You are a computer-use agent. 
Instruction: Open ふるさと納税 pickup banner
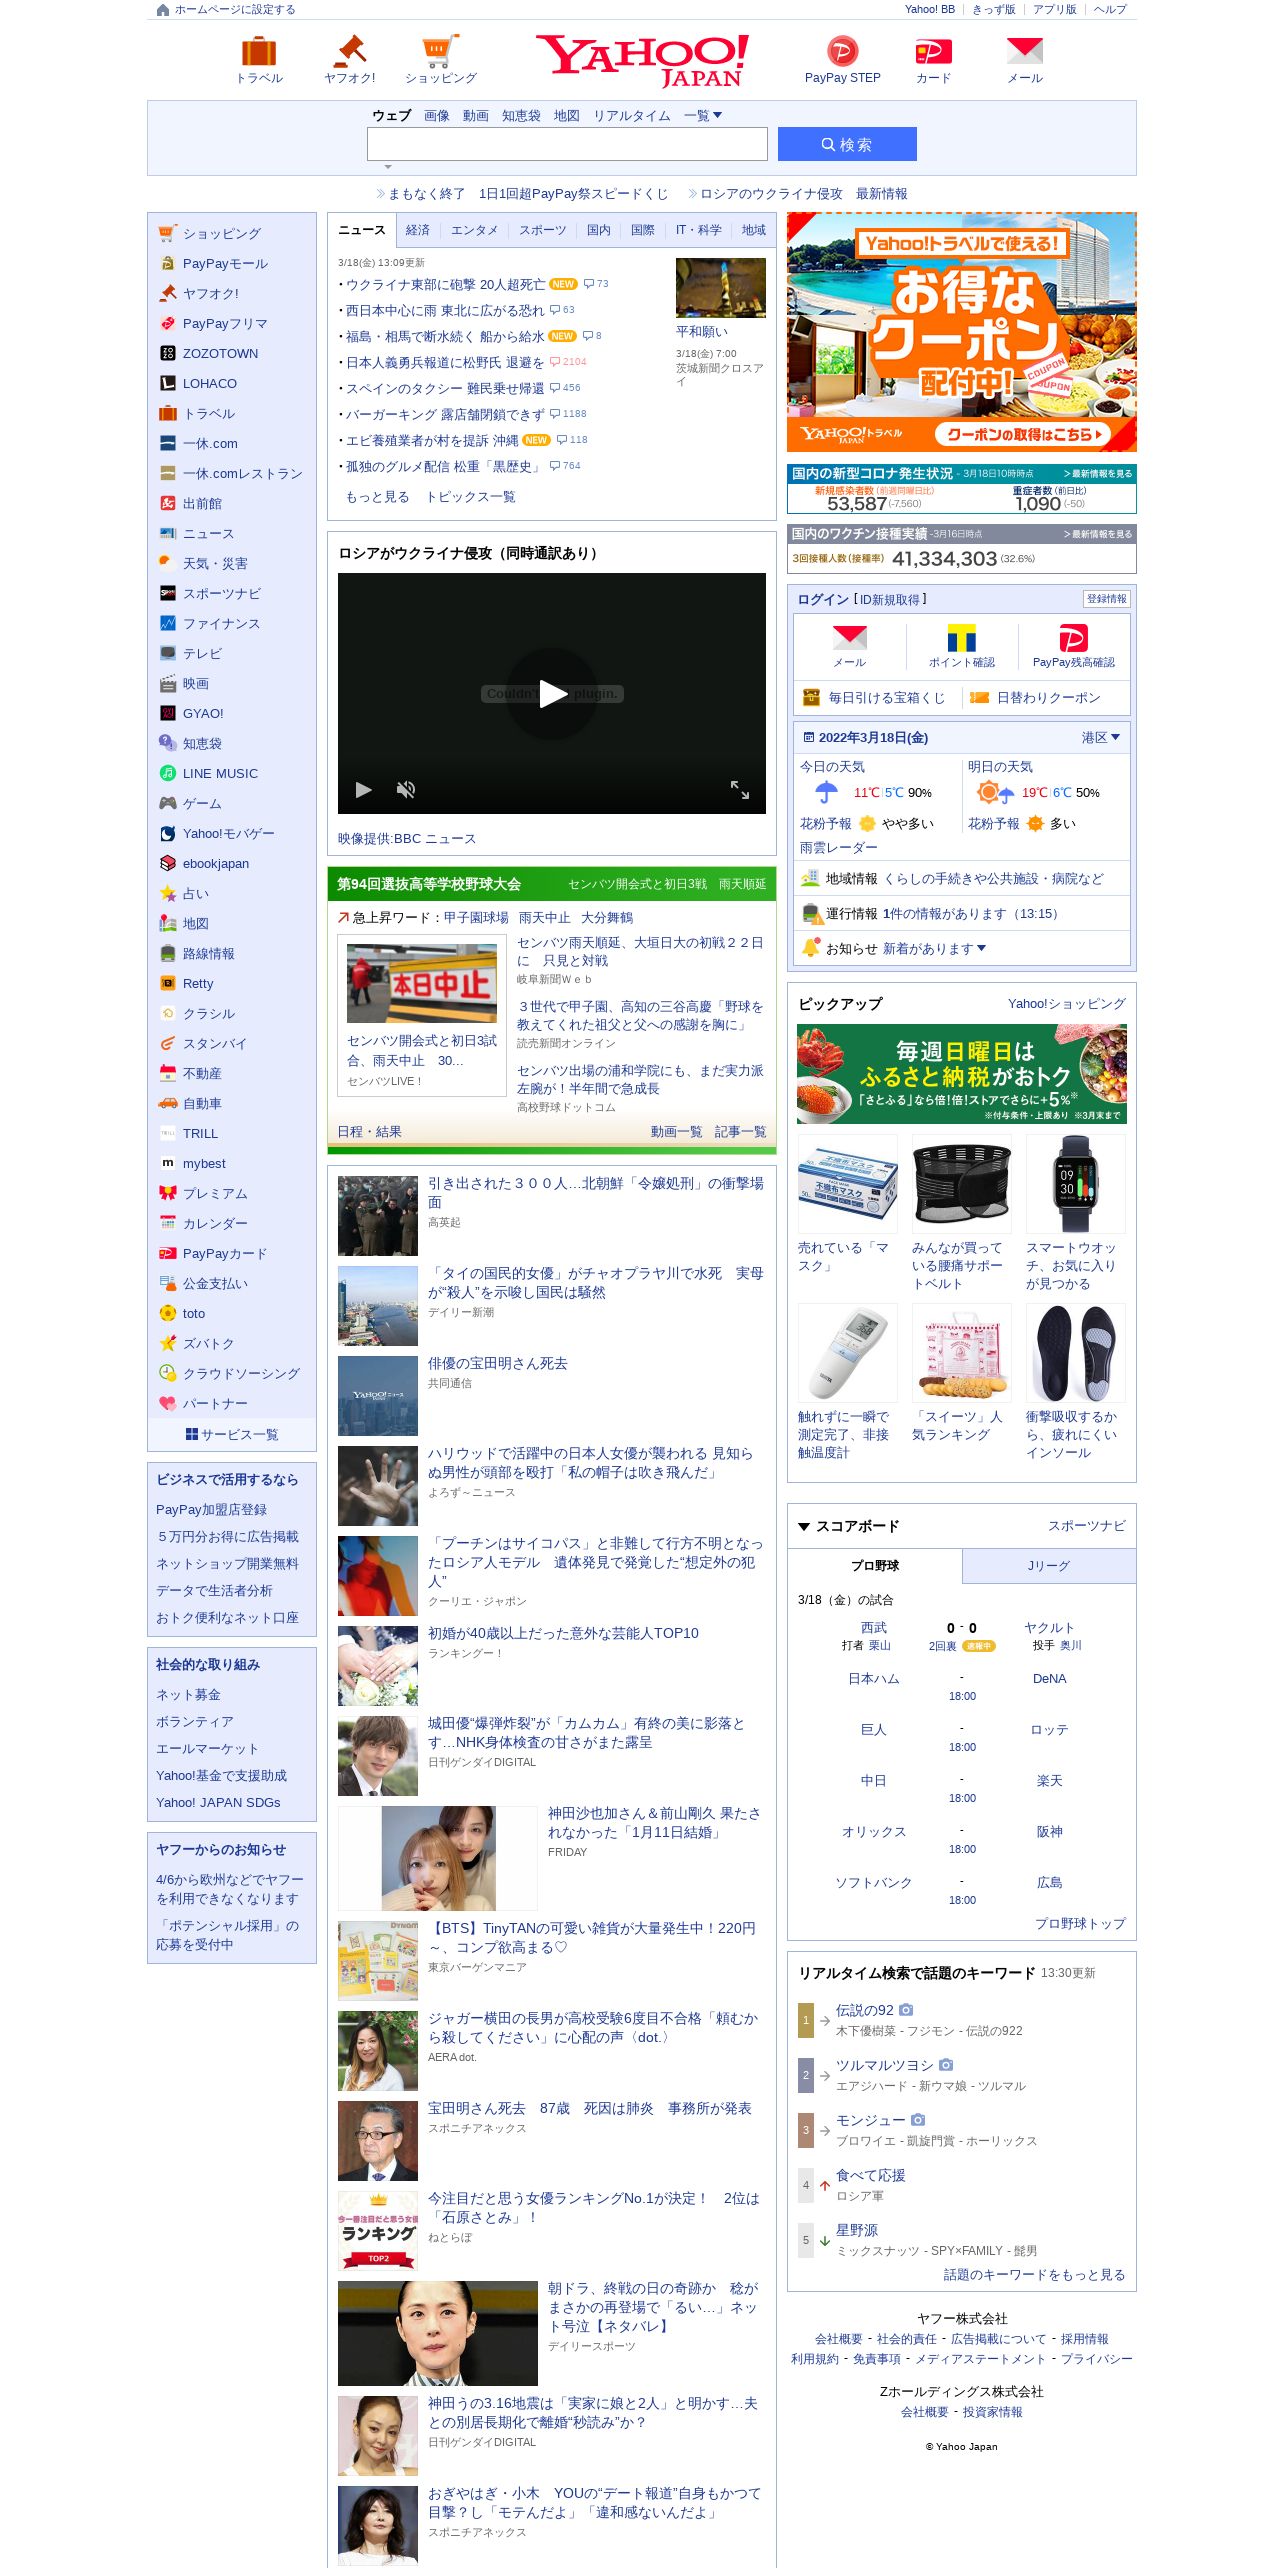pyautogui.click(x=961, y=1074)
